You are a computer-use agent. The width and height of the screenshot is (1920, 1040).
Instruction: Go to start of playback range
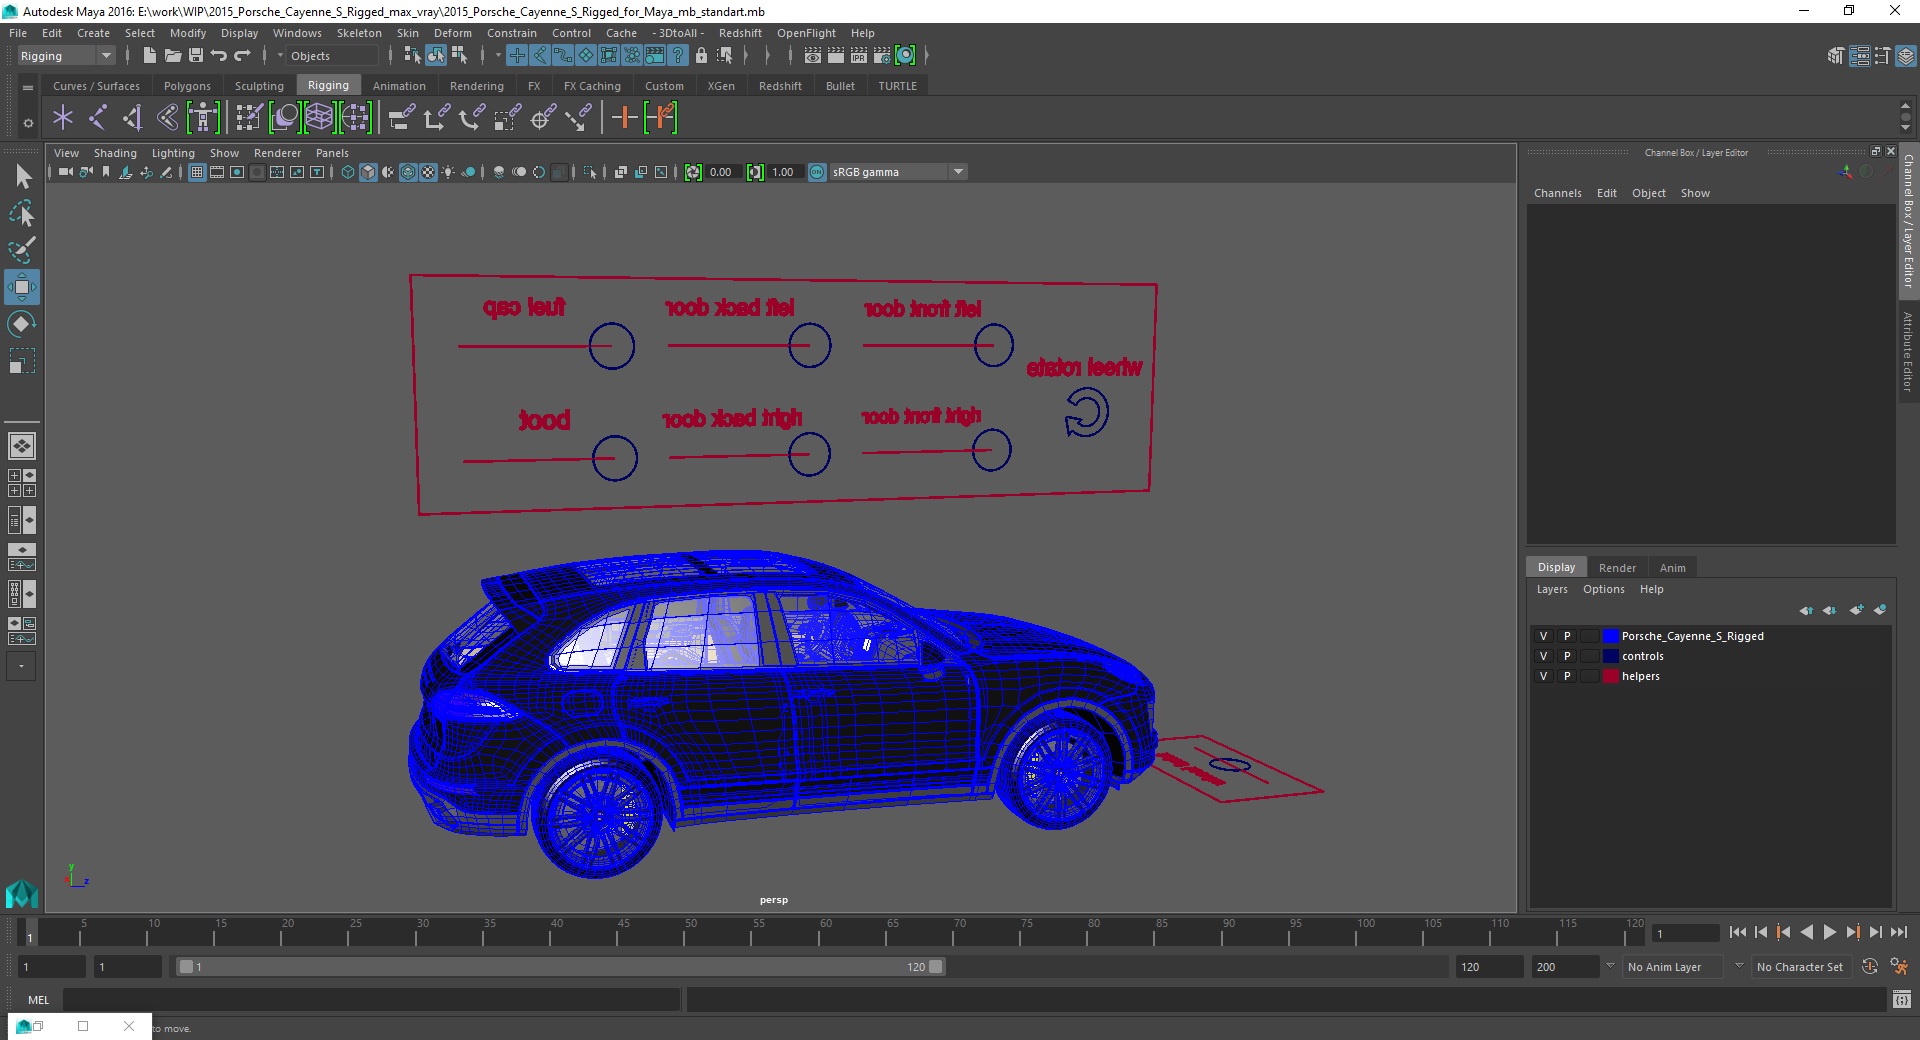pos(1738,932)
